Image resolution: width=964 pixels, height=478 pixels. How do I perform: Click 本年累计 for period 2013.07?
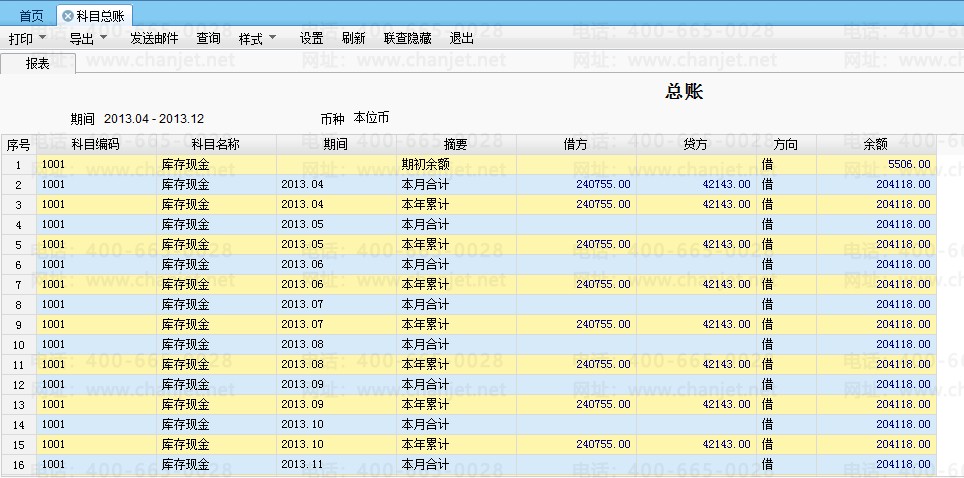(x=456, y=324)
